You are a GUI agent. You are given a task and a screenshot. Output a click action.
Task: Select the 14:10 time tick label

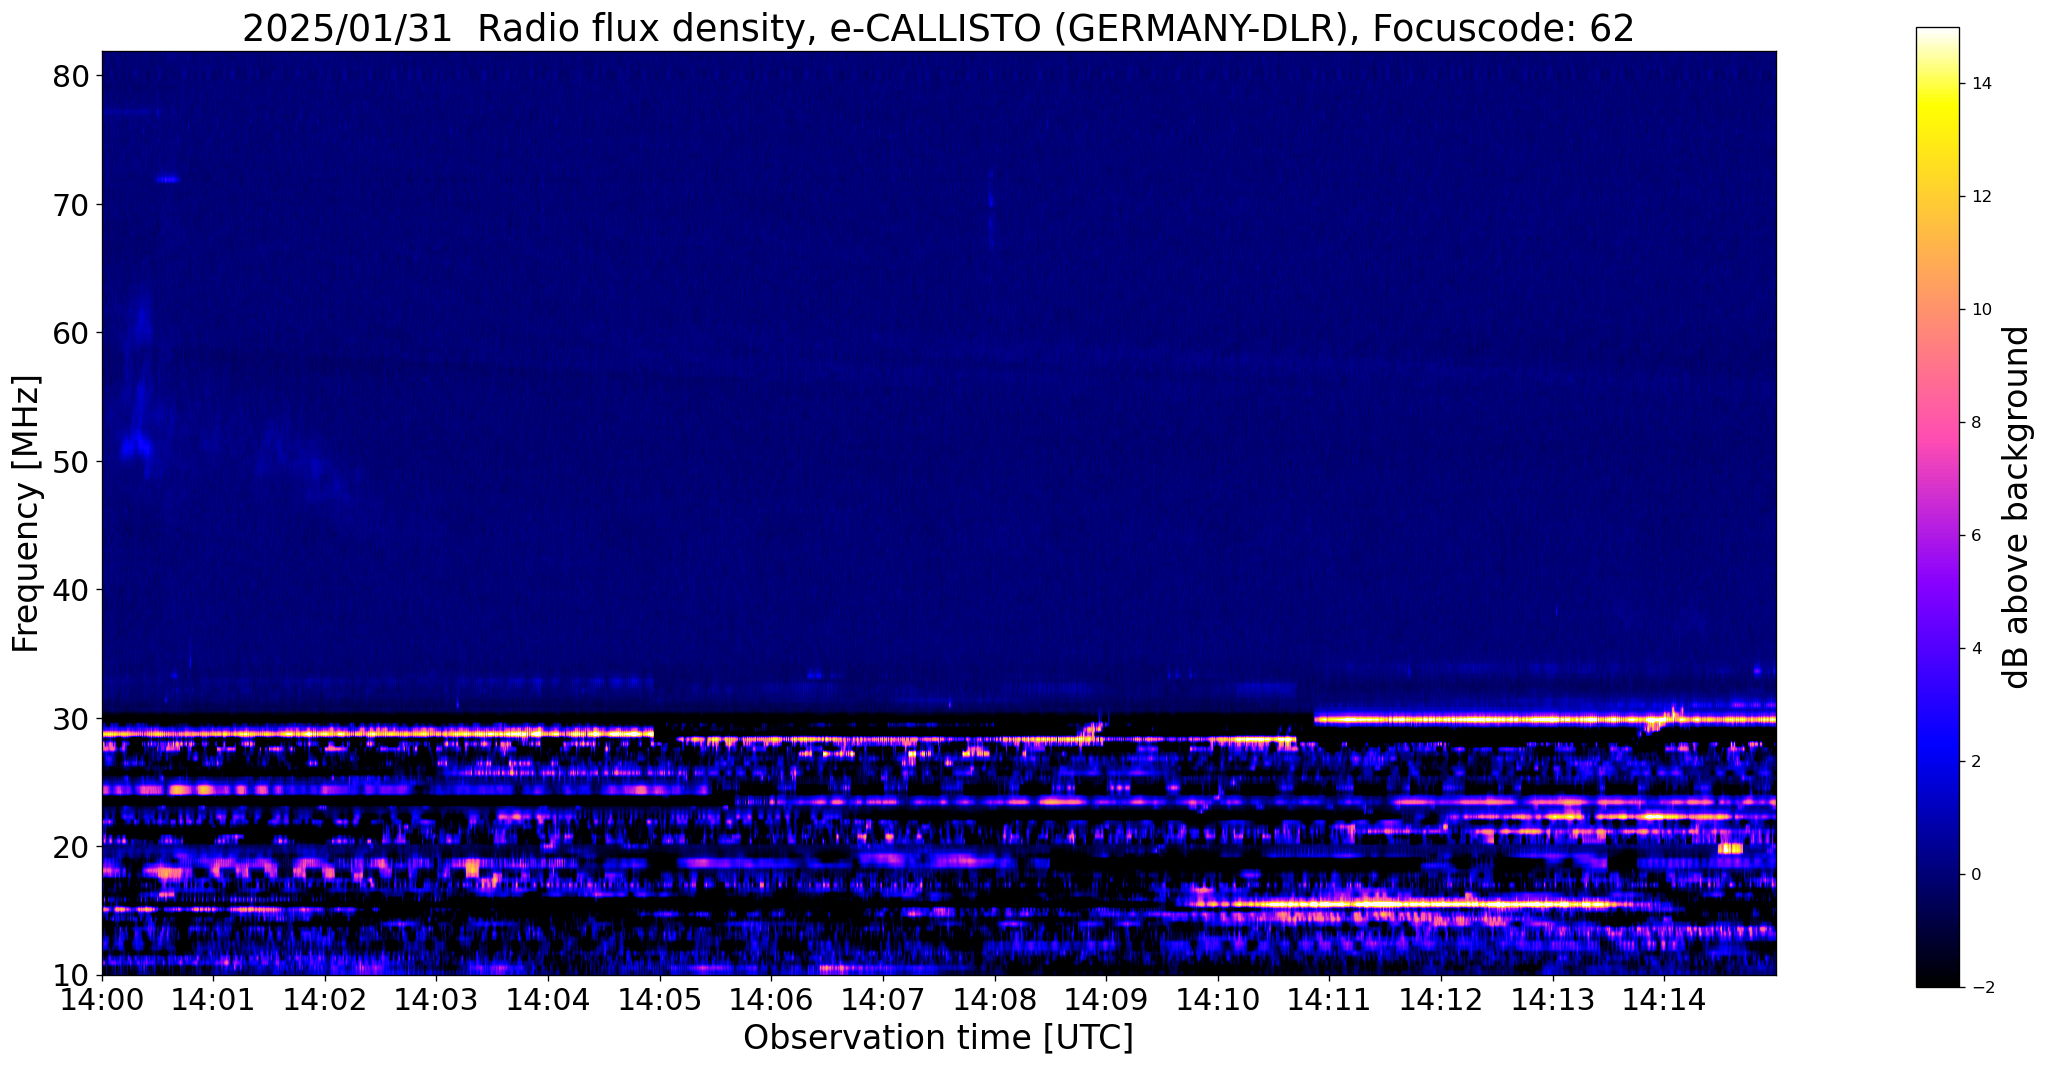1217,1001
